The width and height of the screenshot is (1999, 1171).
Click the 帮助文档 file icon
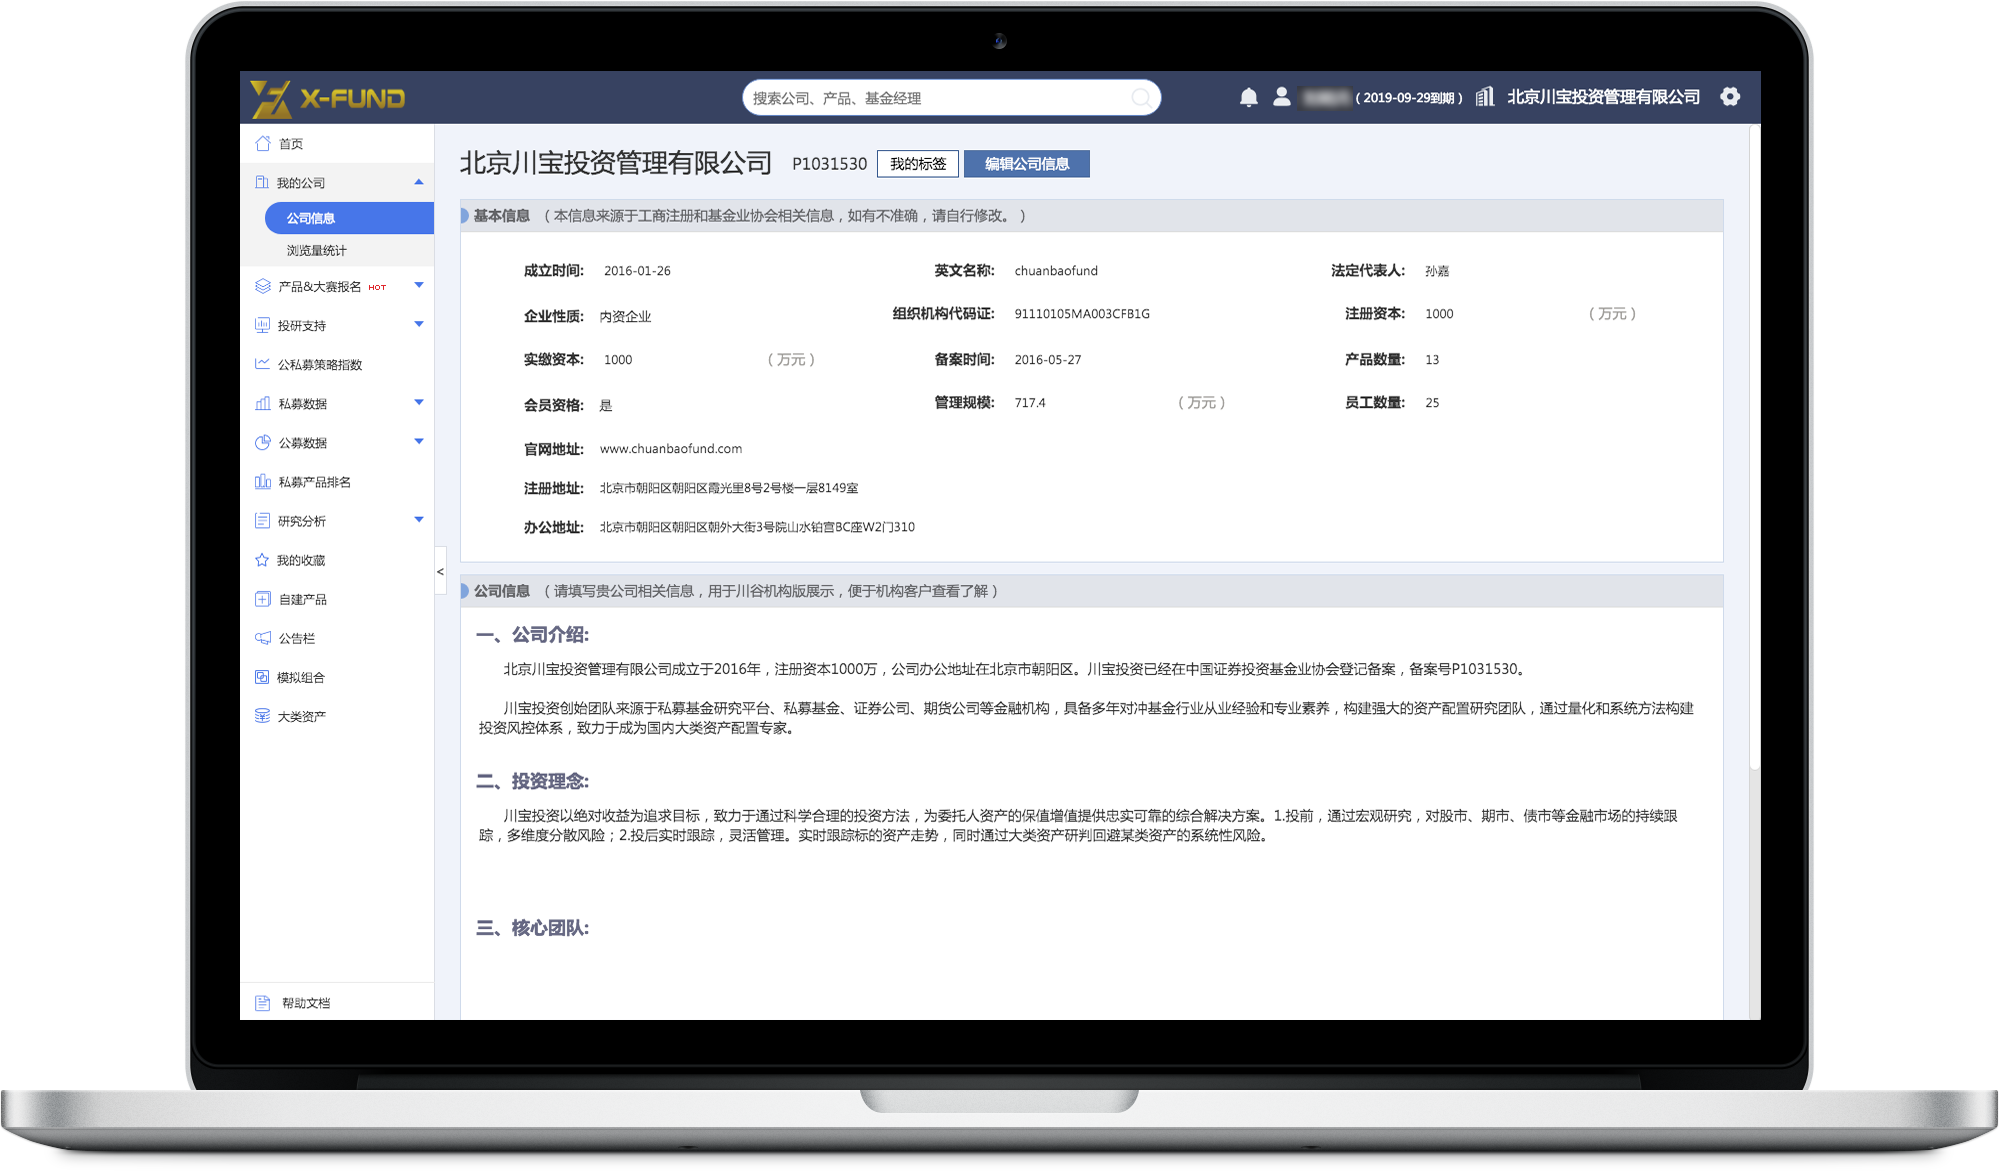click(x=263, y=1003)
